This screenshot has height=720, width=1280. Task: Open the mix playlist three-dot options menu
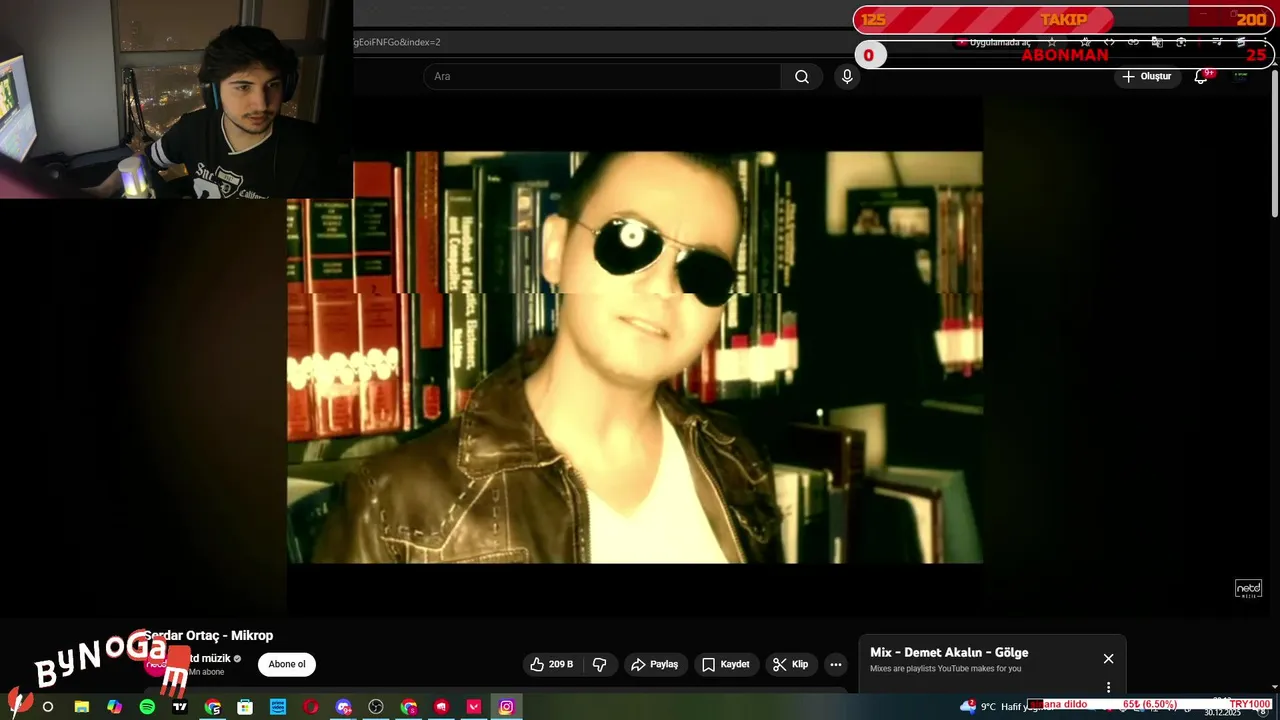point(1108,687)
